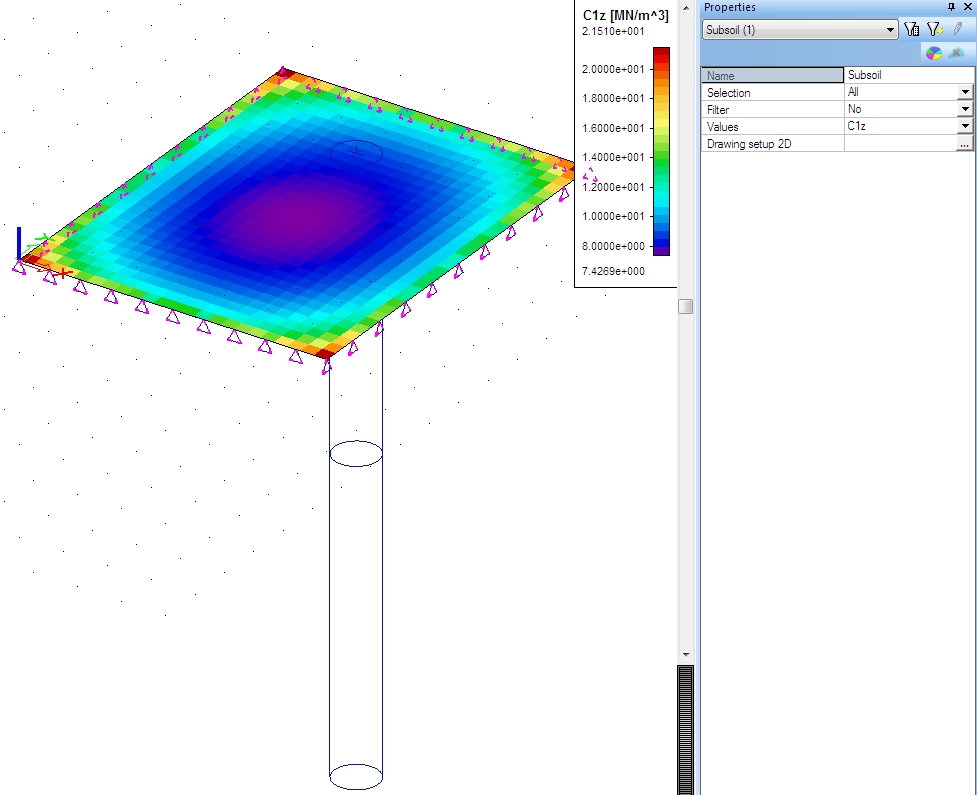
Task: Open Drawing setup 2D ellipsis button
Action: [x=964, y=144]
